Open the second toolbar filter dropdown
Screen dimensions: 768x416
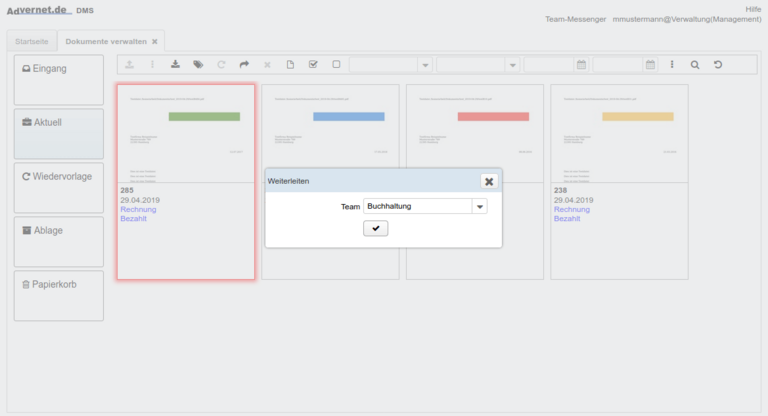click(x=512, y=65)
